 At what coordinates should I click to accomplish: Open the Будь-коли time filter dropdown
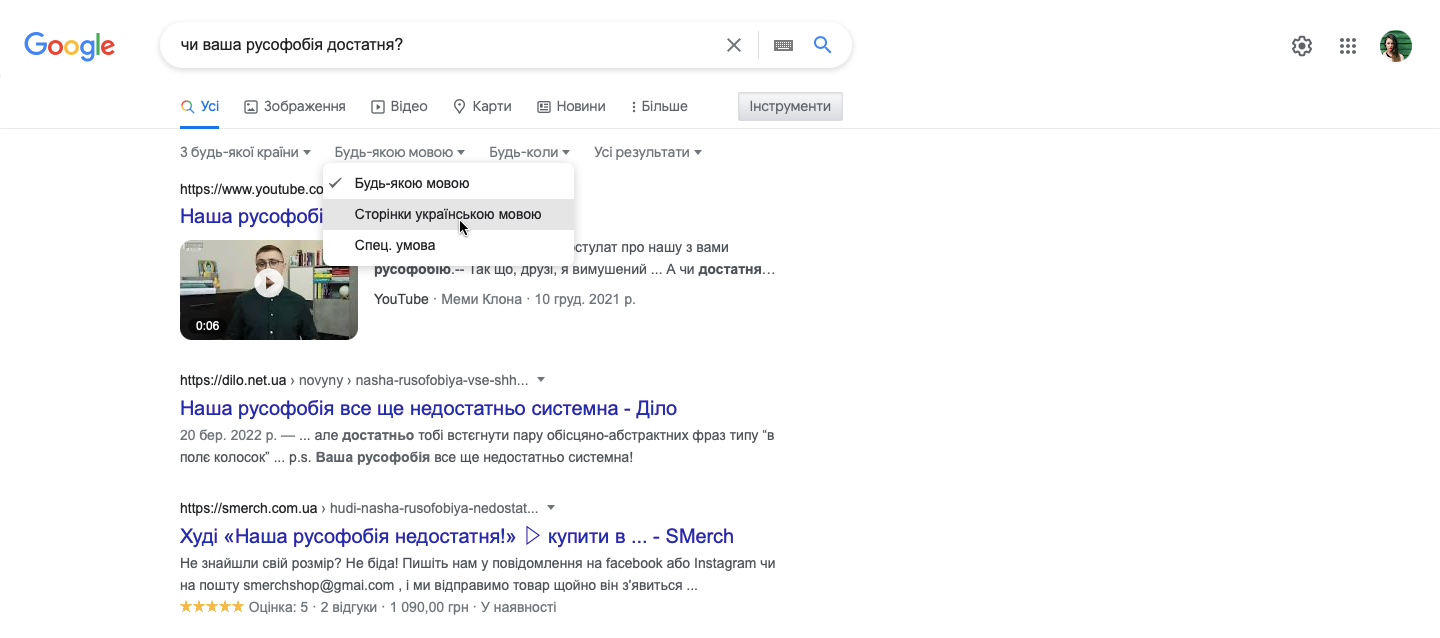click(529, 151)
